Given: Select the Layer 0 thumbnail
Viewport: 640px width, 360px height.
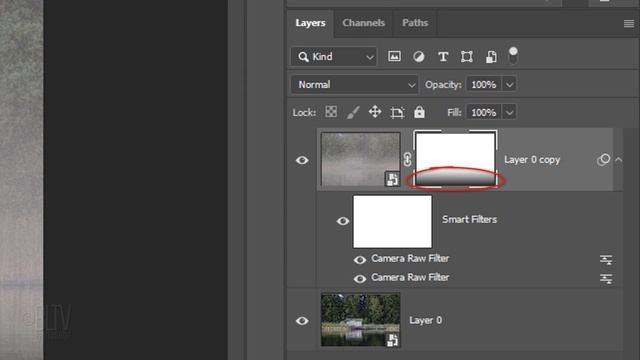Looking at the screenshot, I should point(360,320).
